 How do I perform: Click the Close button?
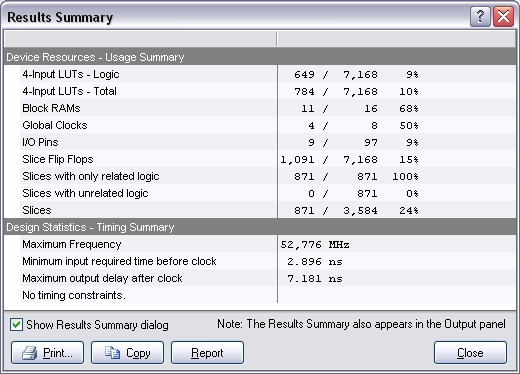coord(470,352)
